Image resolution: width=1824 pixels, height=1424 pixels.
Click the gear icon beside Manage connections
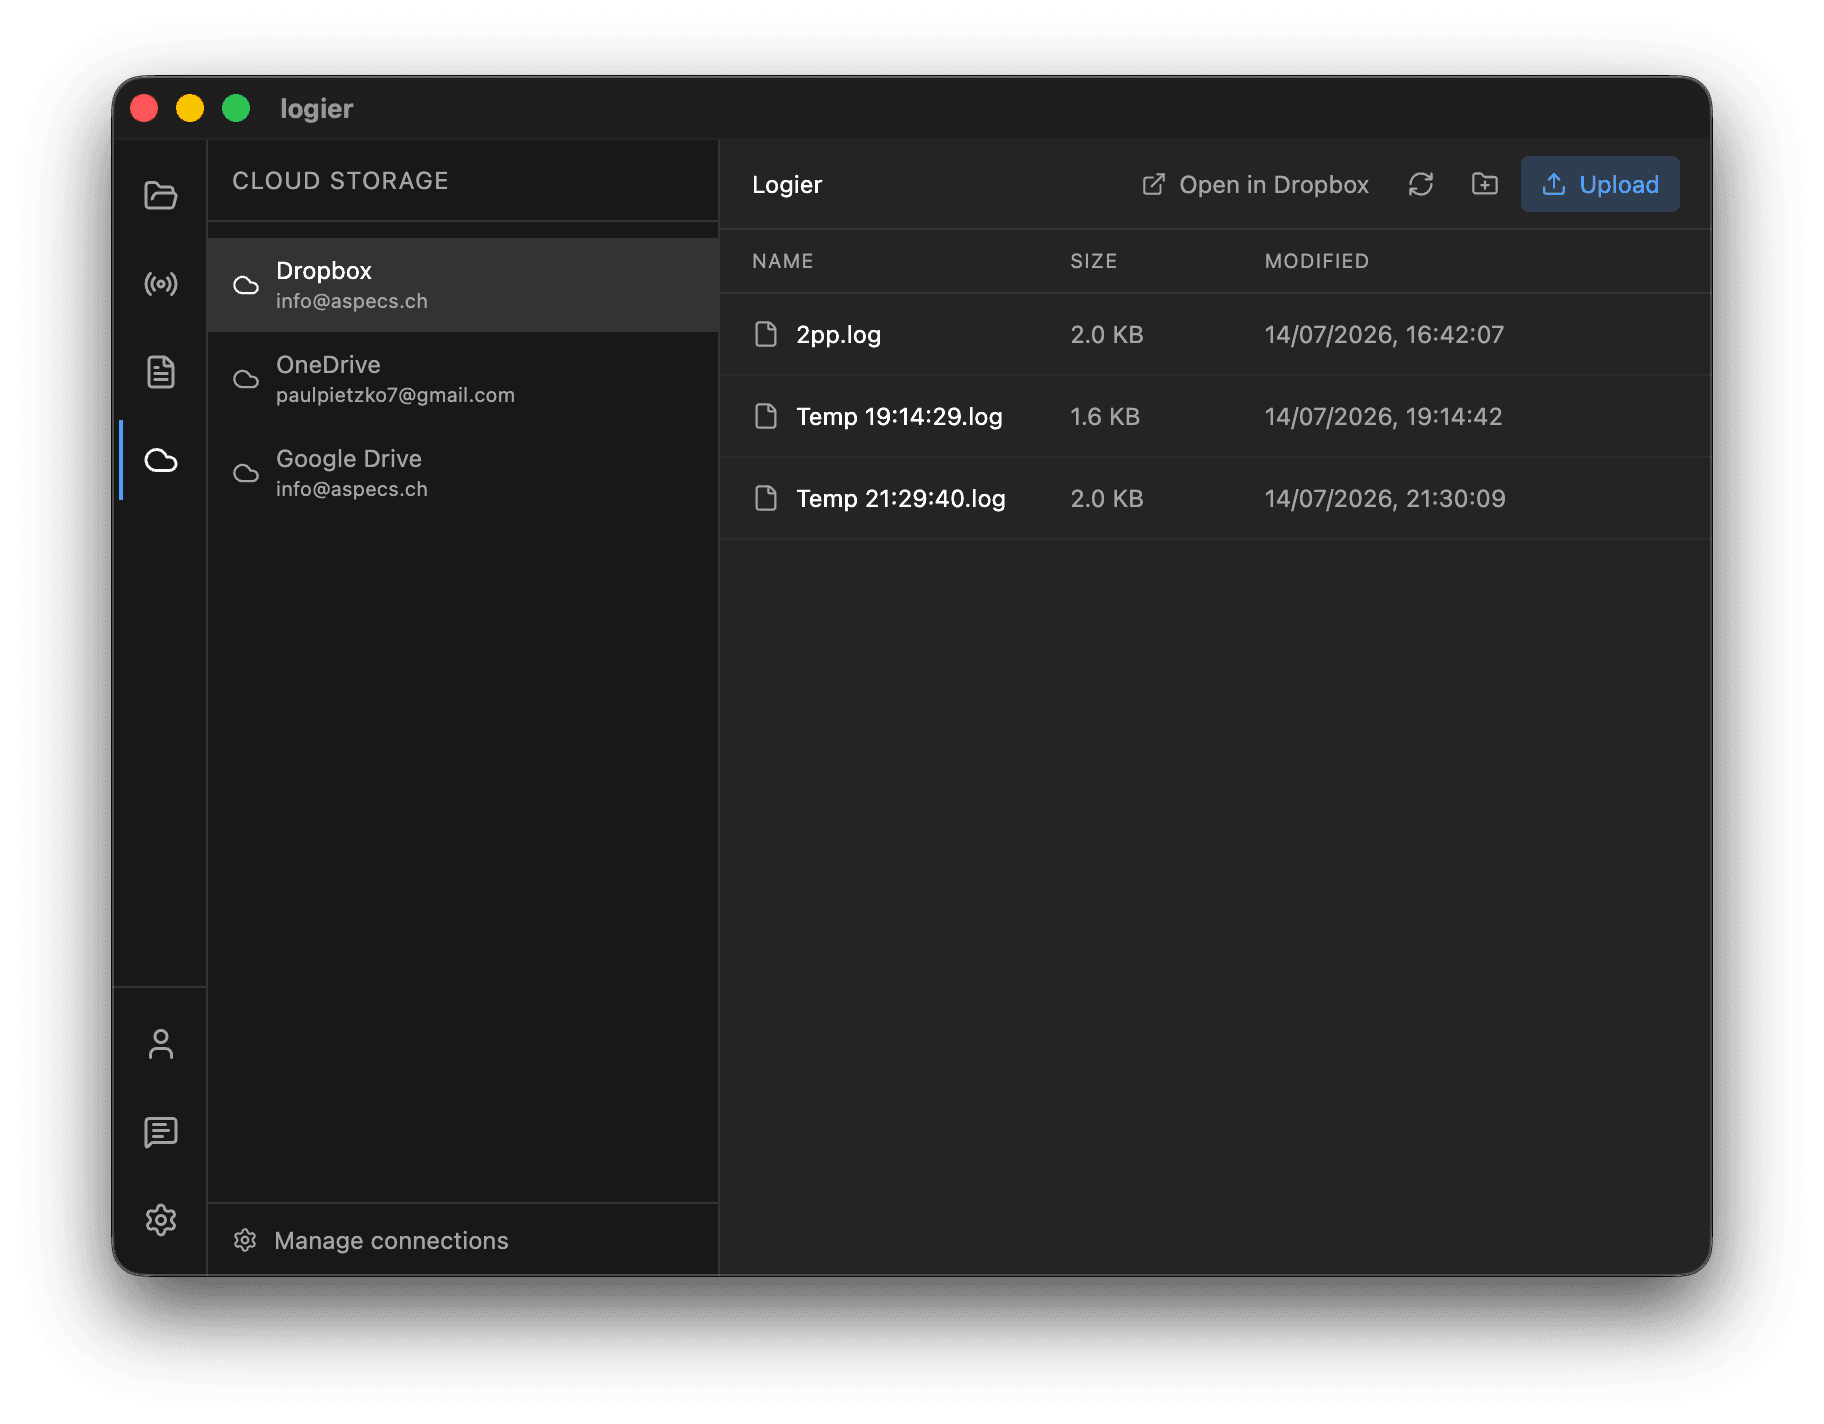pos(245,1240)
